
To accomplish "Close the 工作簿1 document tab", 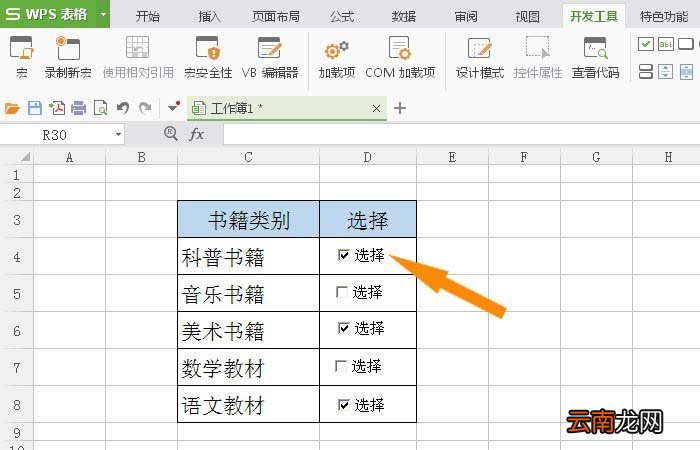I will pyautogui.click(x=376, y=108).
